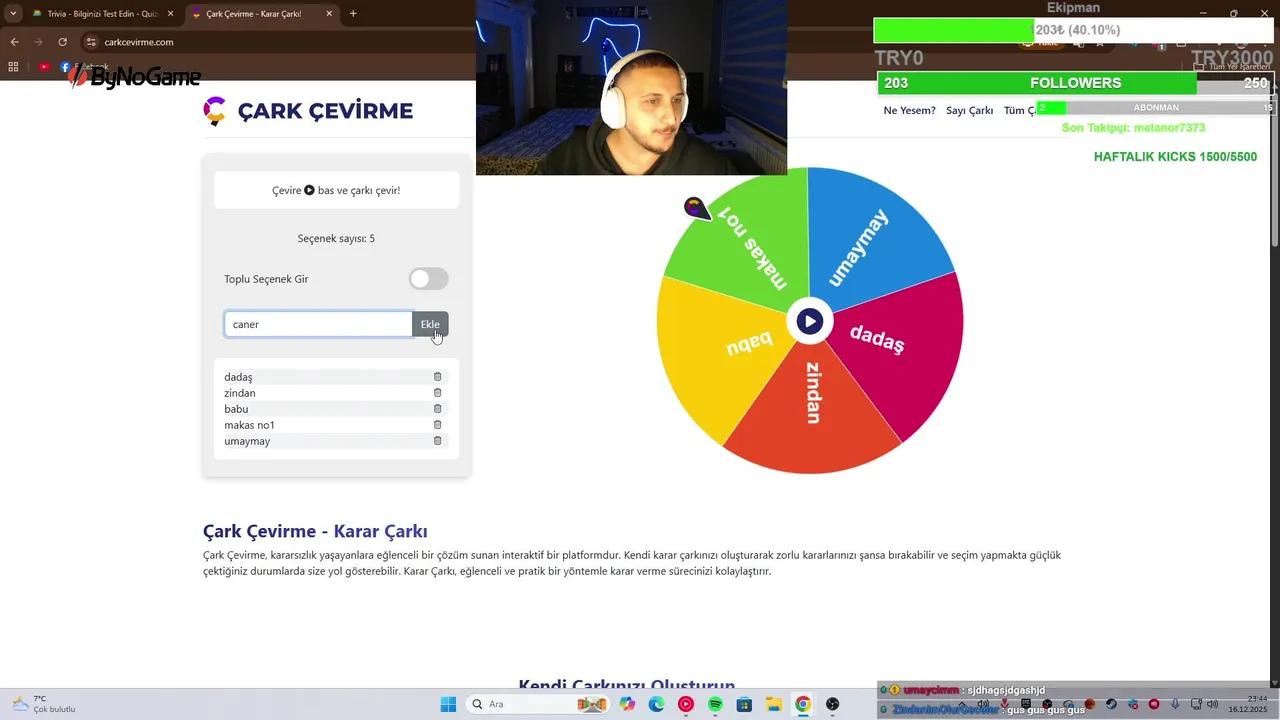Viewport: 1280px width, 720px height.
Task: Click the address bar URL carkcevirme.com
Action: coord(139,42)
